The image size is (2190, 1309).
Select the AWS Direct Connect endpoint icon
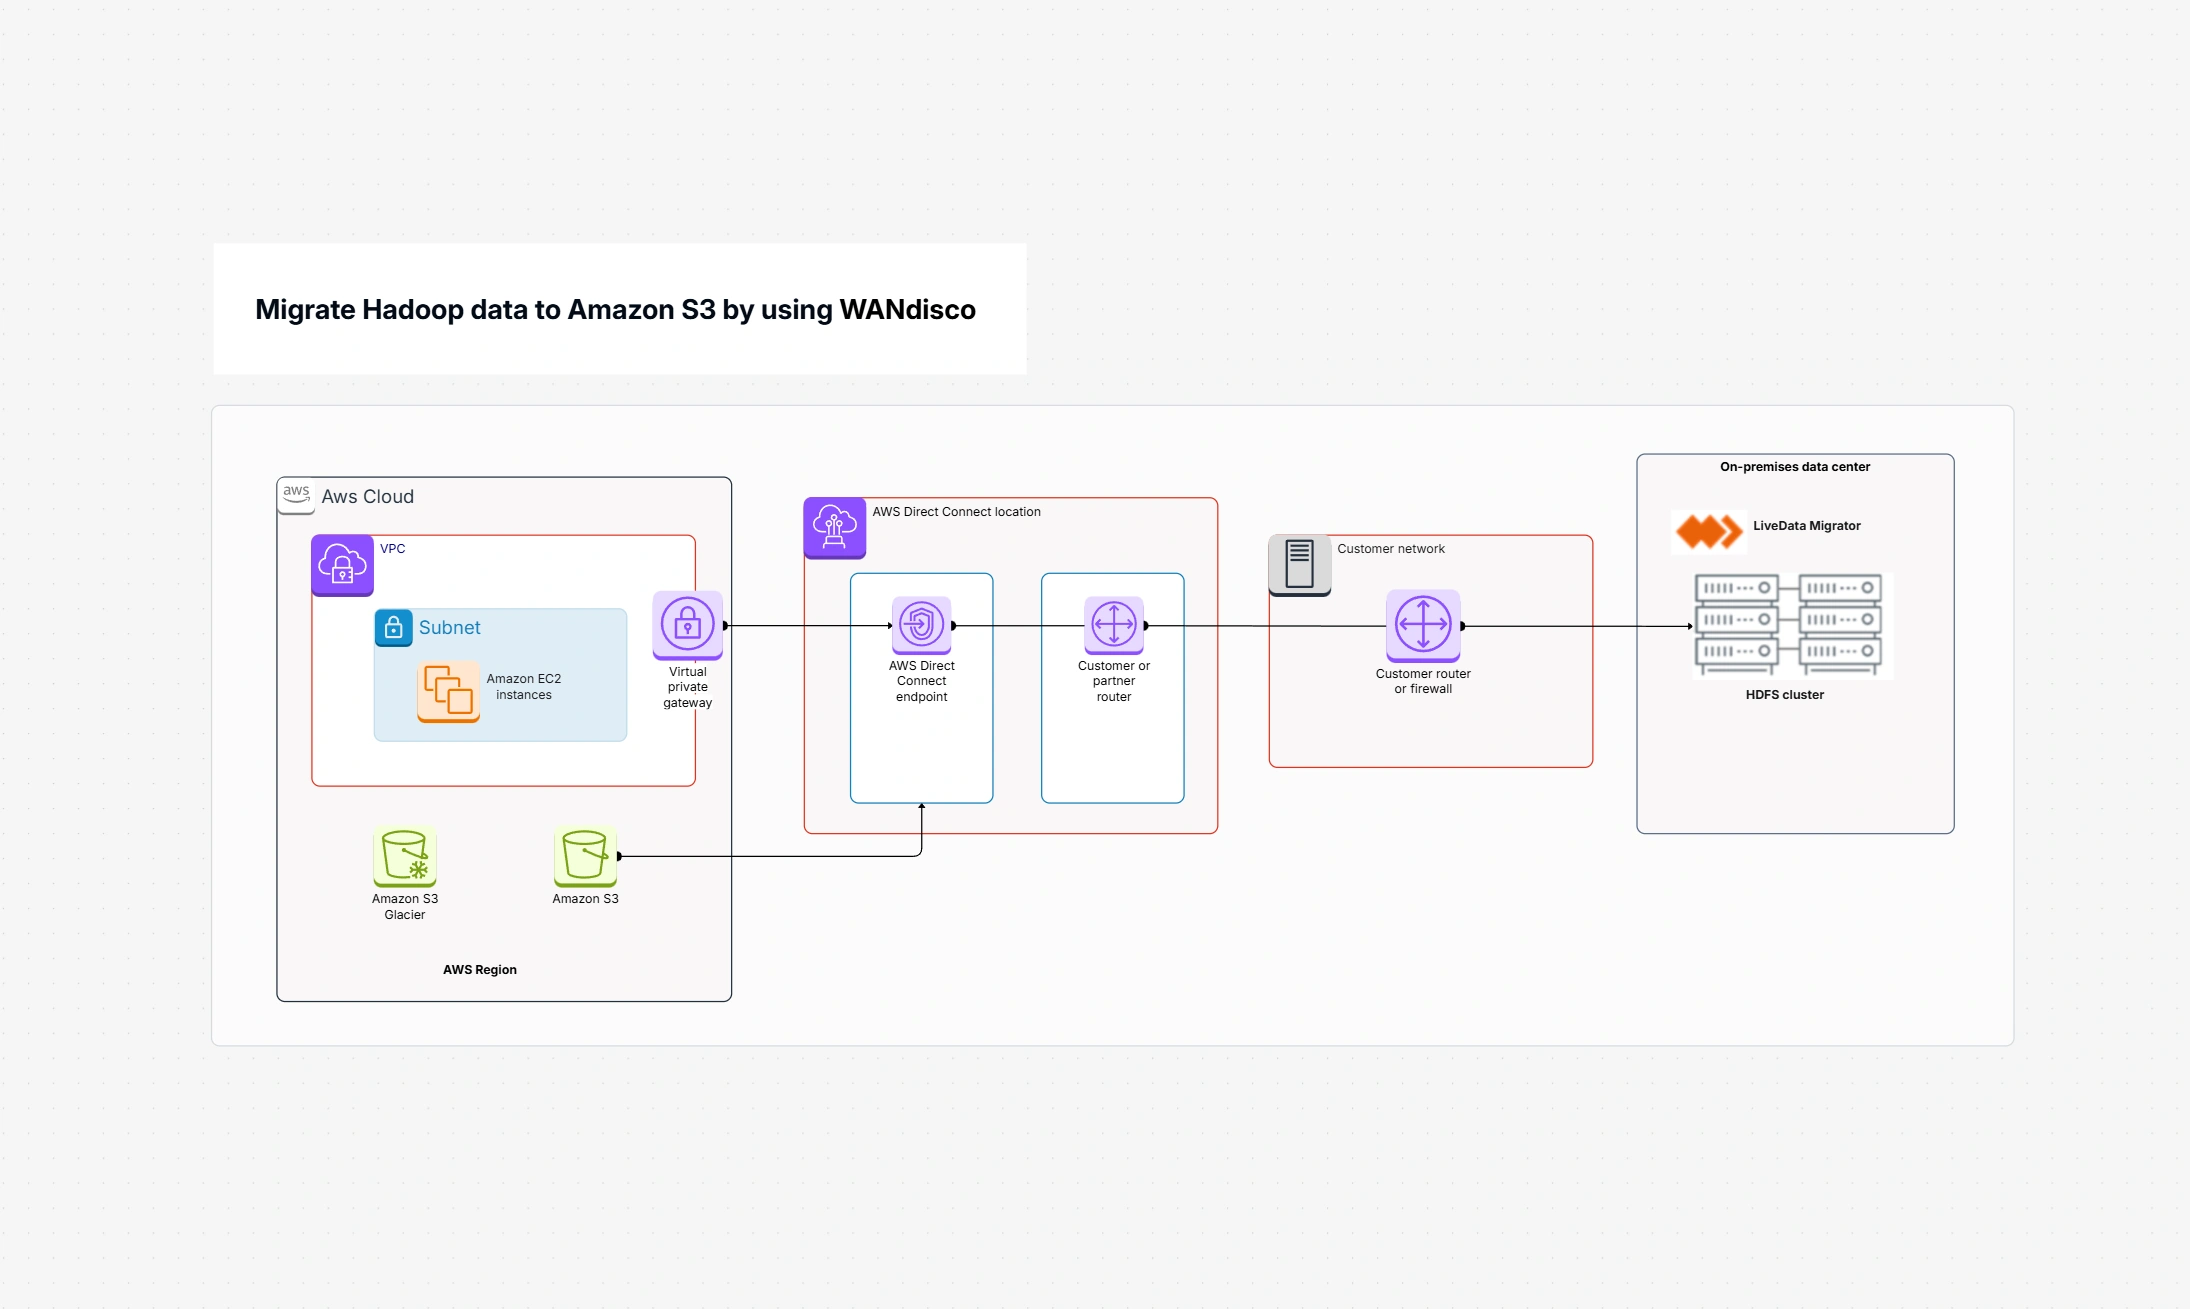point(921,625)
